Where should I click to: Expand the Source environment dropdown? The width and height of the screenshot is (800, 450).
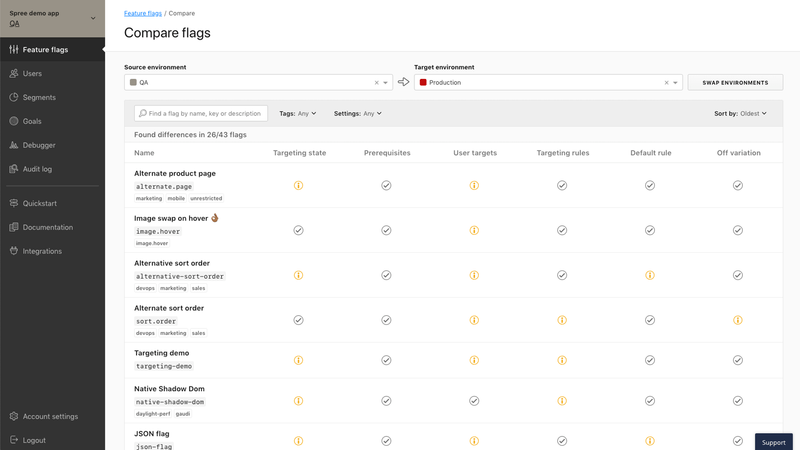click(386, 82)
